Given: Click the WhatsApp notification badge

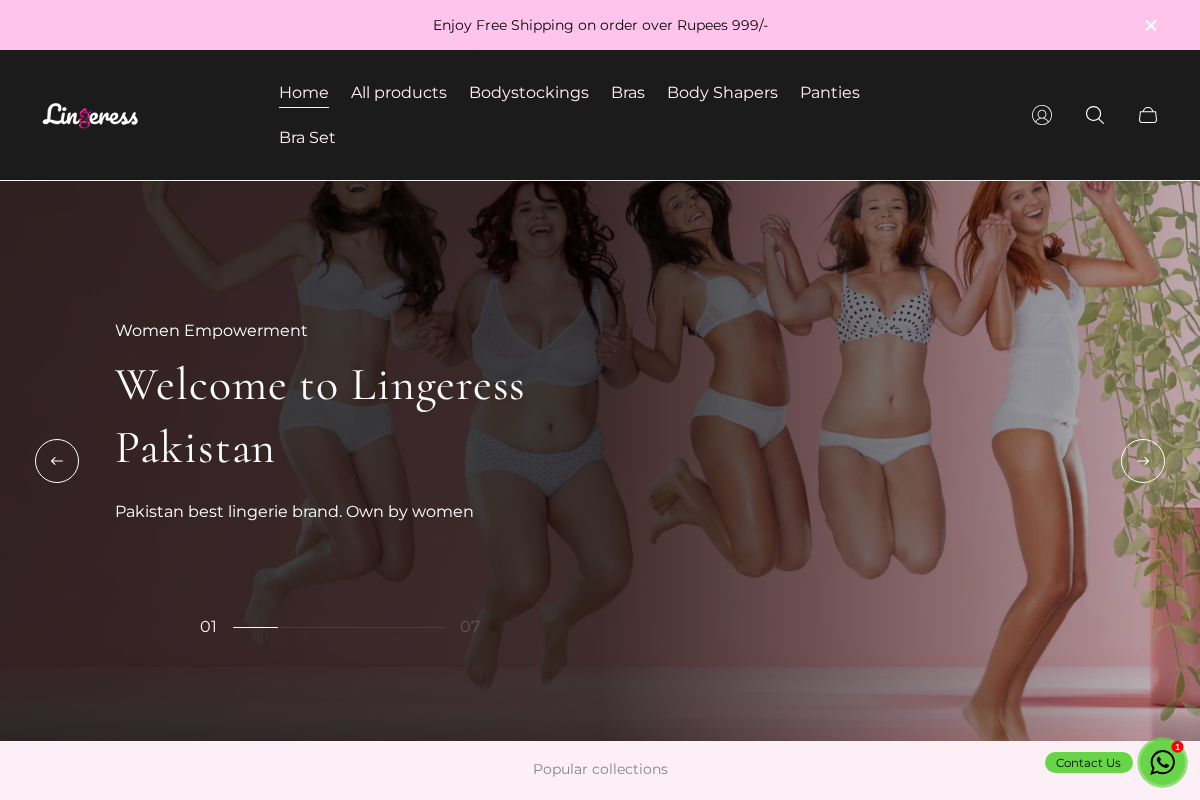Looking at the screenshot, I should pos(1178,747).
